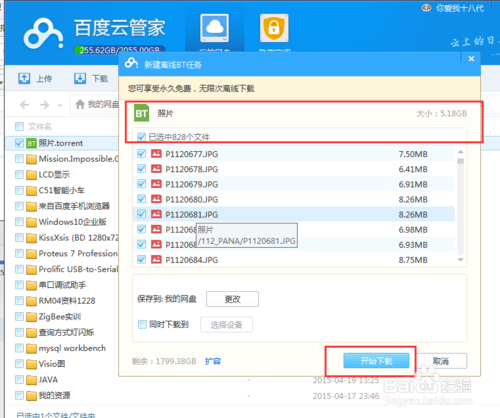Check the Mission.Impossible folder checkbox
Viewport: 500px width, 418px height.
point(19,159)
